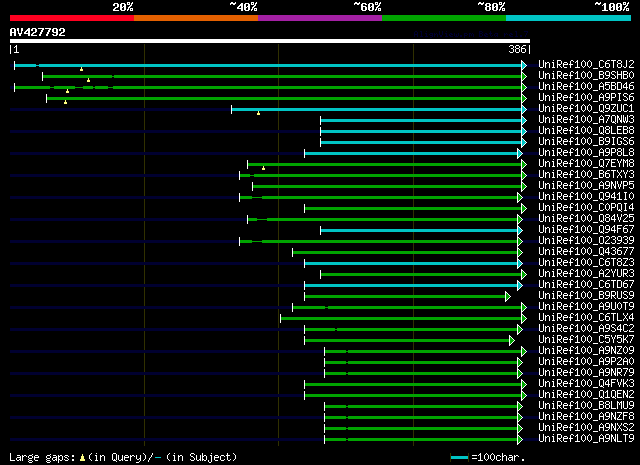Click the green segment of the identity legend

coord(444,18)
